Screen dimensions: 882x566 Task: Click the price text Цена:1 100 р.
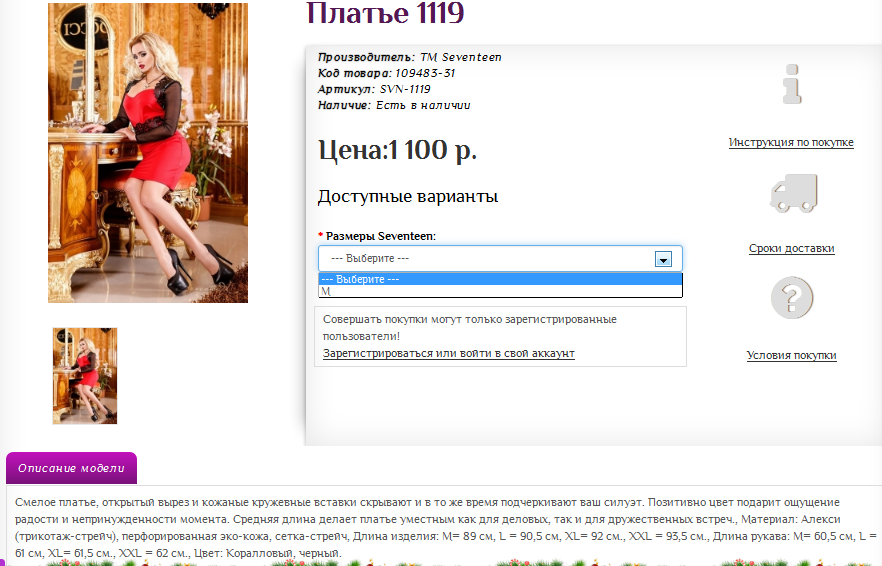[397, 150]
